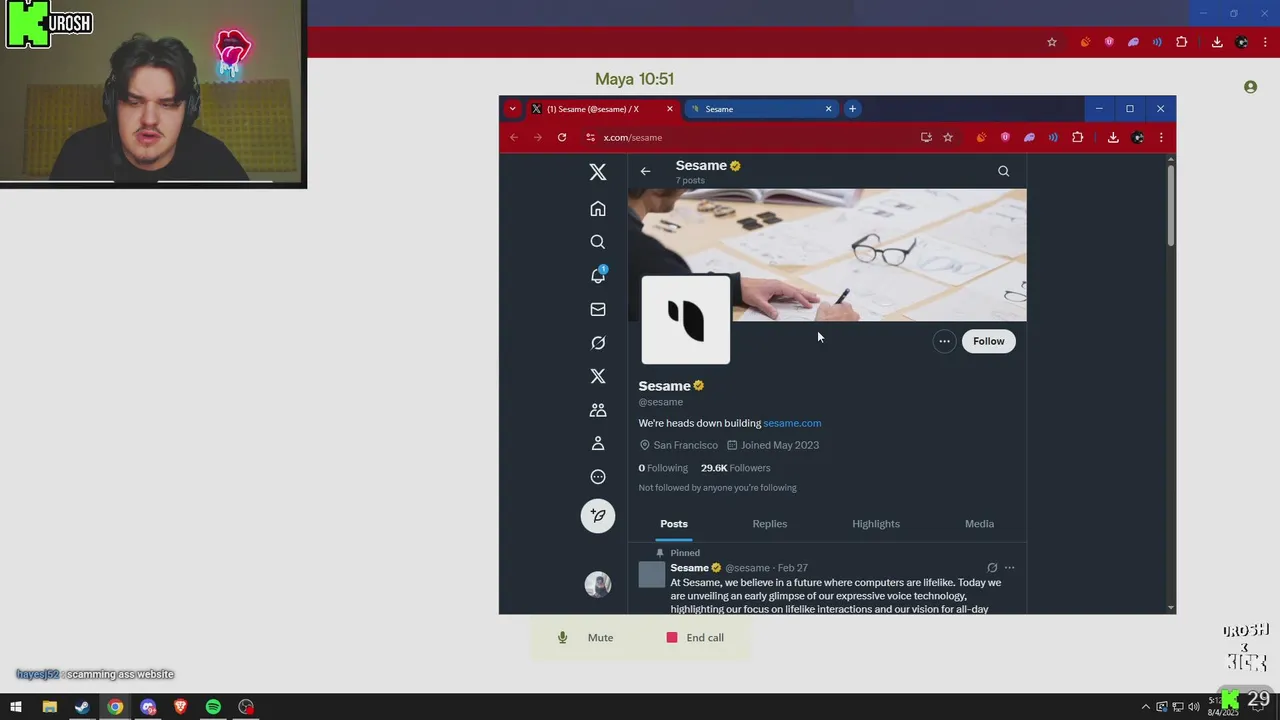Open Premium X icon in sidebar

tap(598, 376)
